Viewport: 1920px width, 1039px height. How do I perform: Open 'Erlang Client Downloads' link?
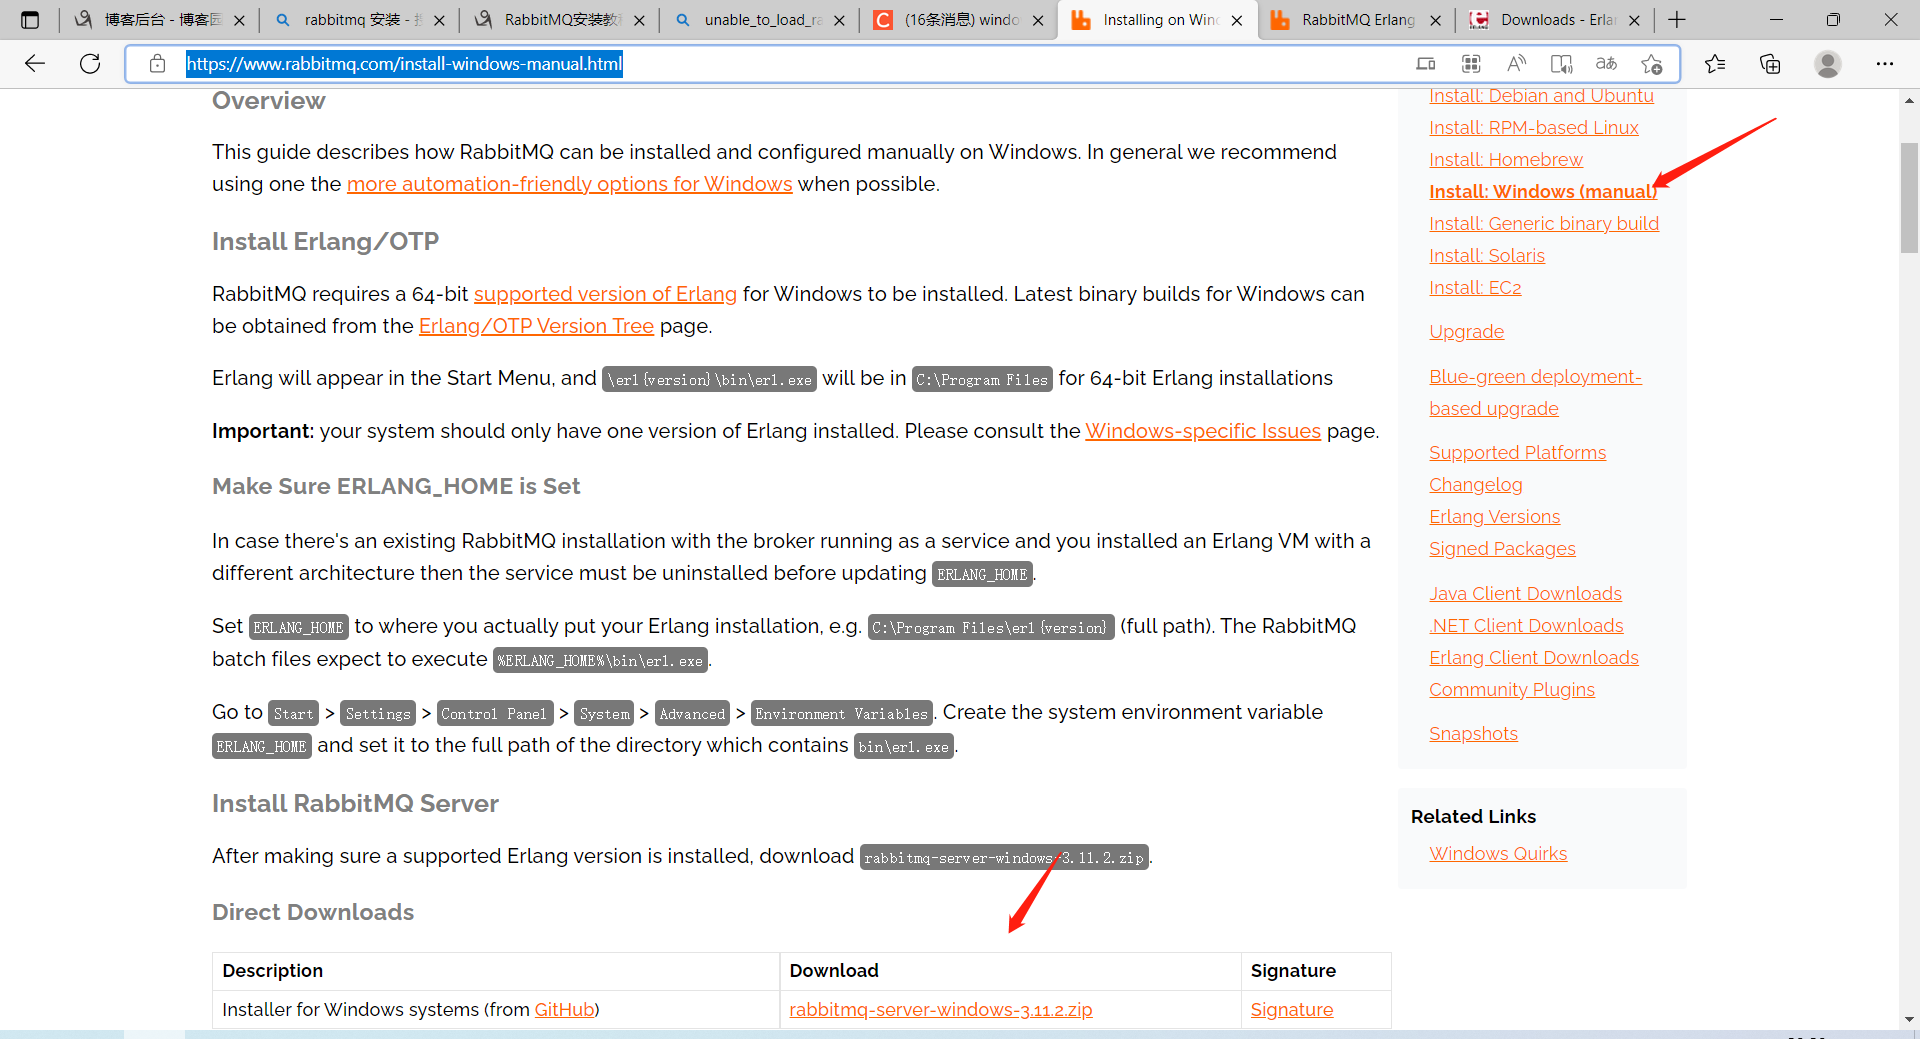[x=1533, y=658]
